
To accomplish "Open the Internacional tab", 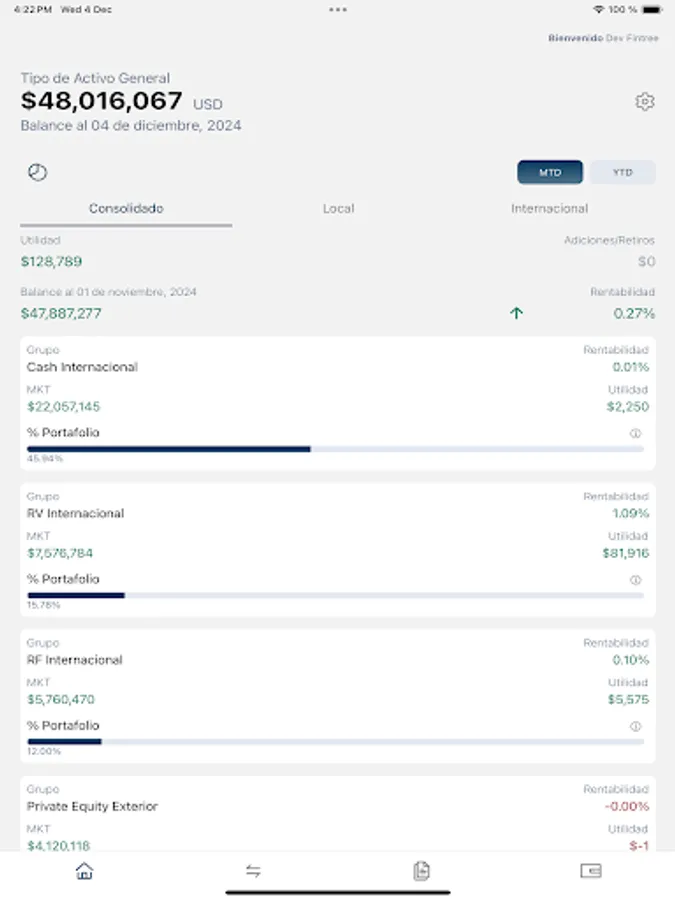I will (x=549, y=209).
